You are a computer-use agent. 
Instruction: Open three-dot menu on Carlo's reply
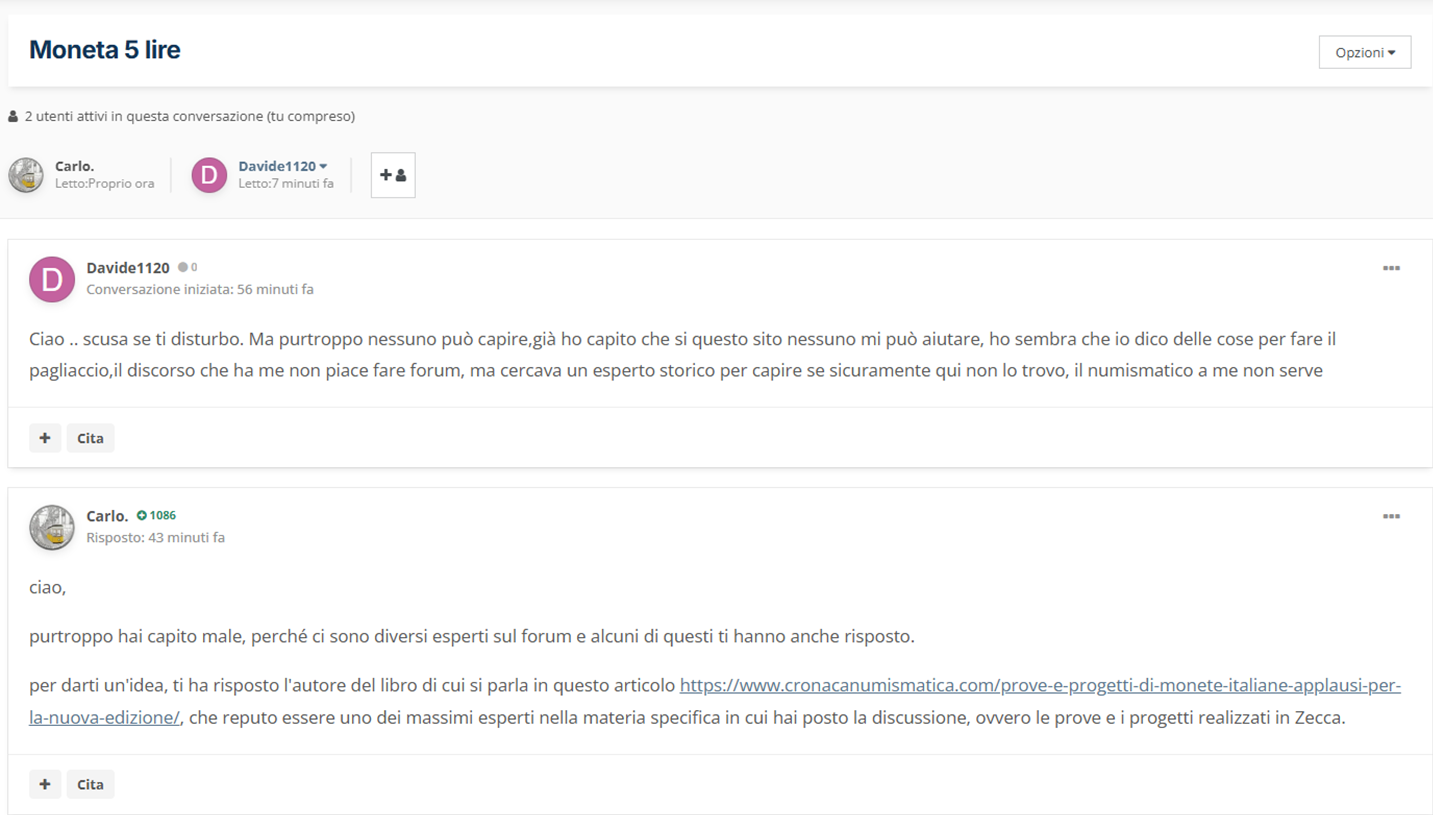[1390, 516]
